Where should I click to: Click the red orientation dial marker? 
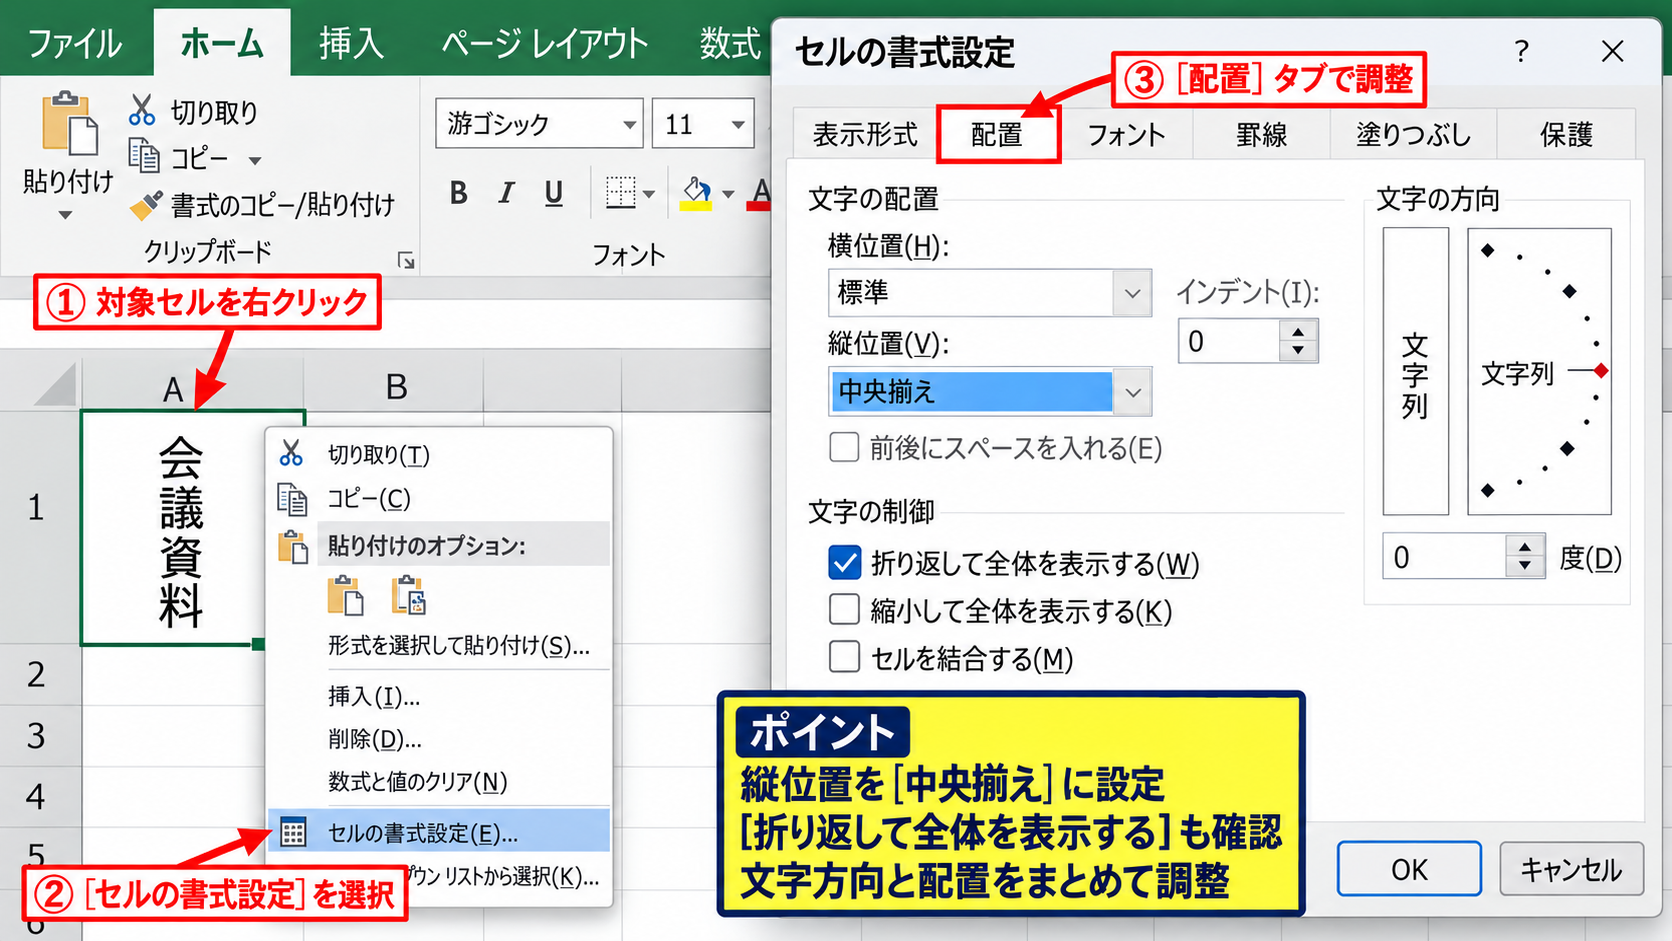pyautogui.click(x=1601, y=371)
